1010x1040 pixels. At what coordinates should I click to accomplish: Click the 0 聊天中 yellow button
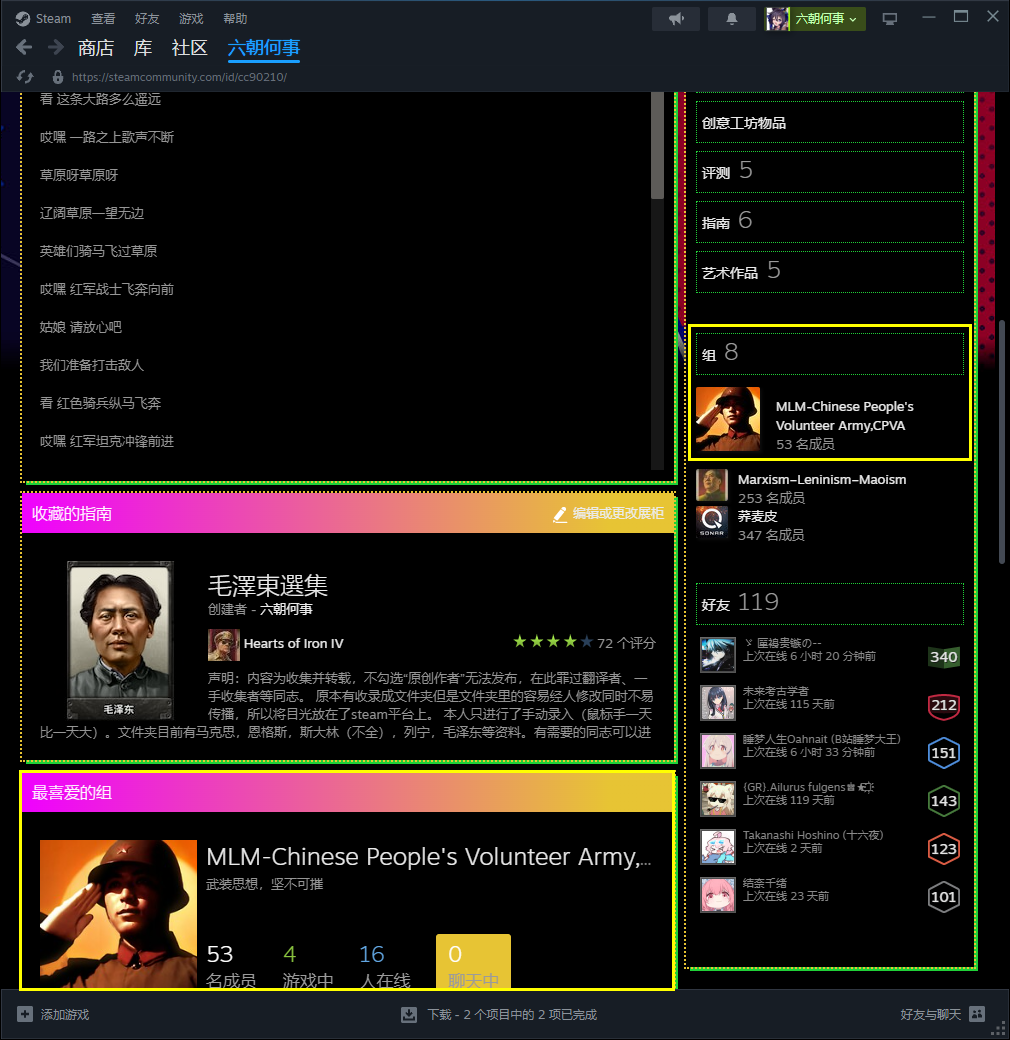(x=473, y=961)
